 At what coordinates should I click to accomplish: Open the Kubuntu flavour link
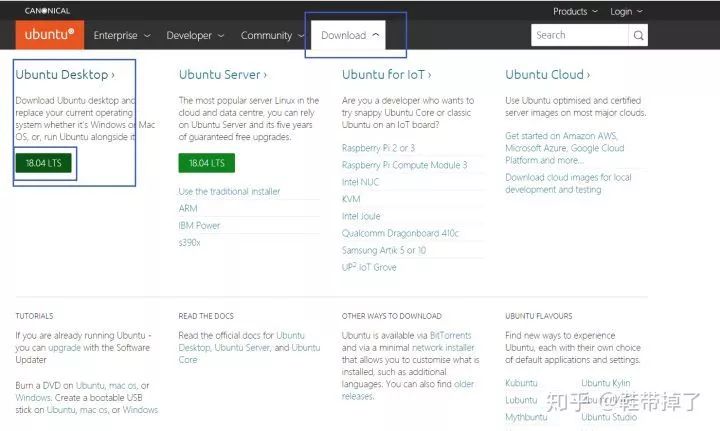521,383
